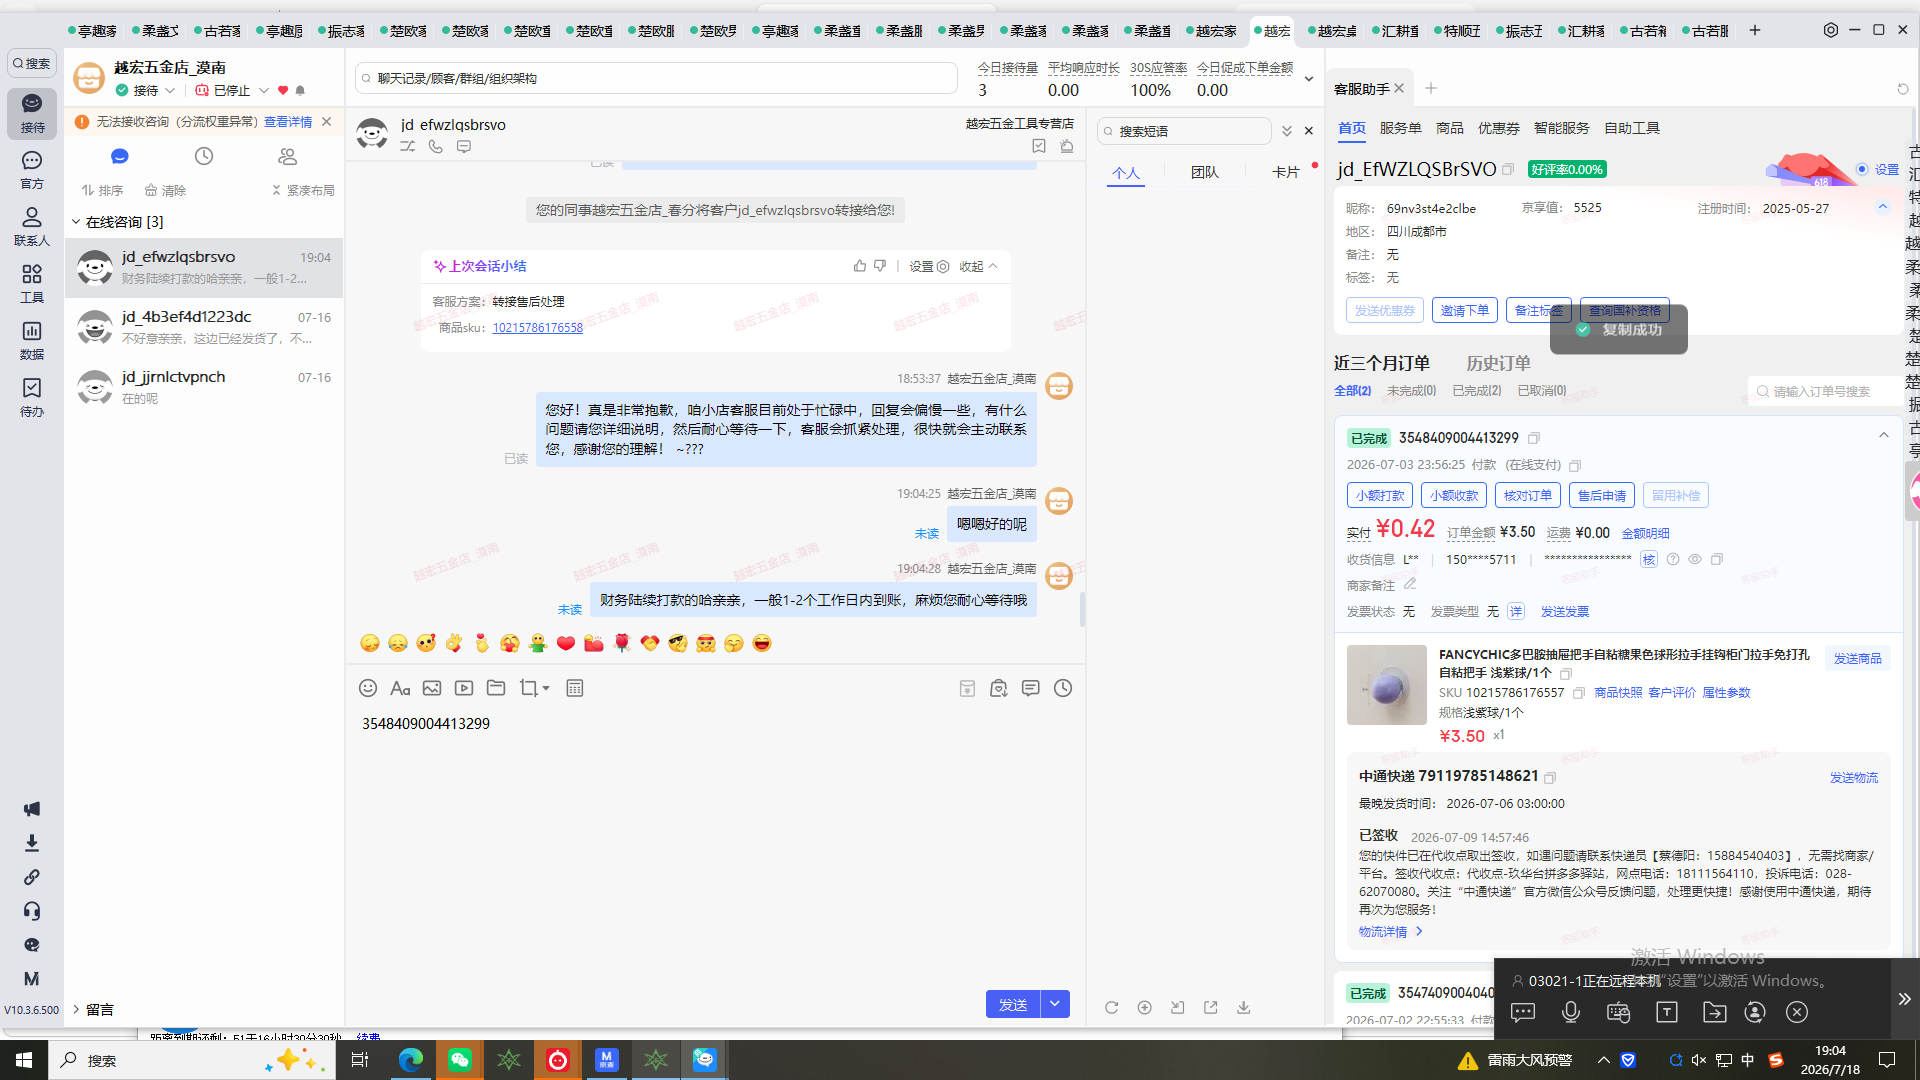Toggle the red heart icon beside 已停止

pos(283,90)
